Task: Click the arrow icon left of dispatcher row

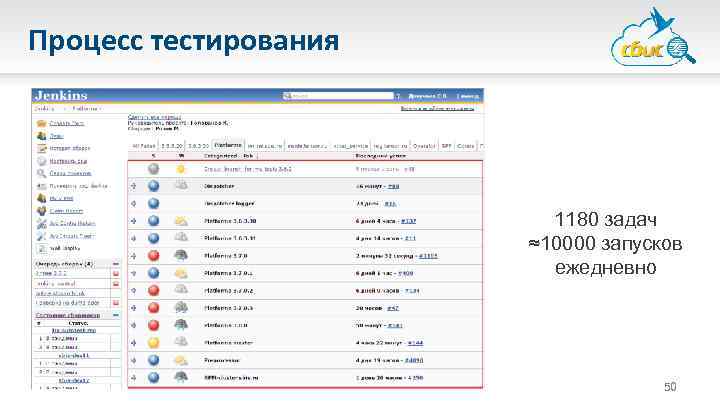Action: click(134, 186)
